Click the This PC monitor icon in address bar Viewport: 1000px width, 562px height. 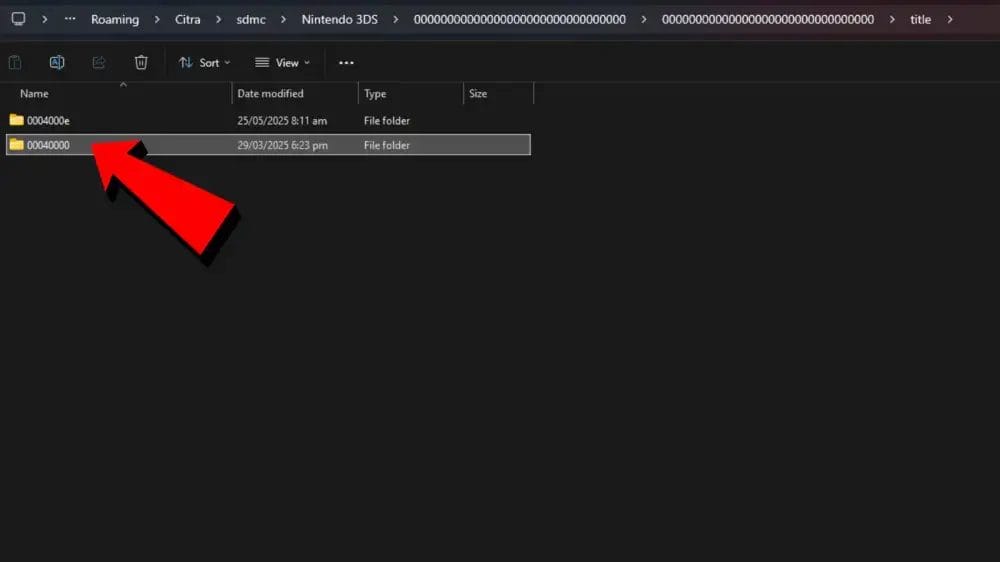[18, 19]
